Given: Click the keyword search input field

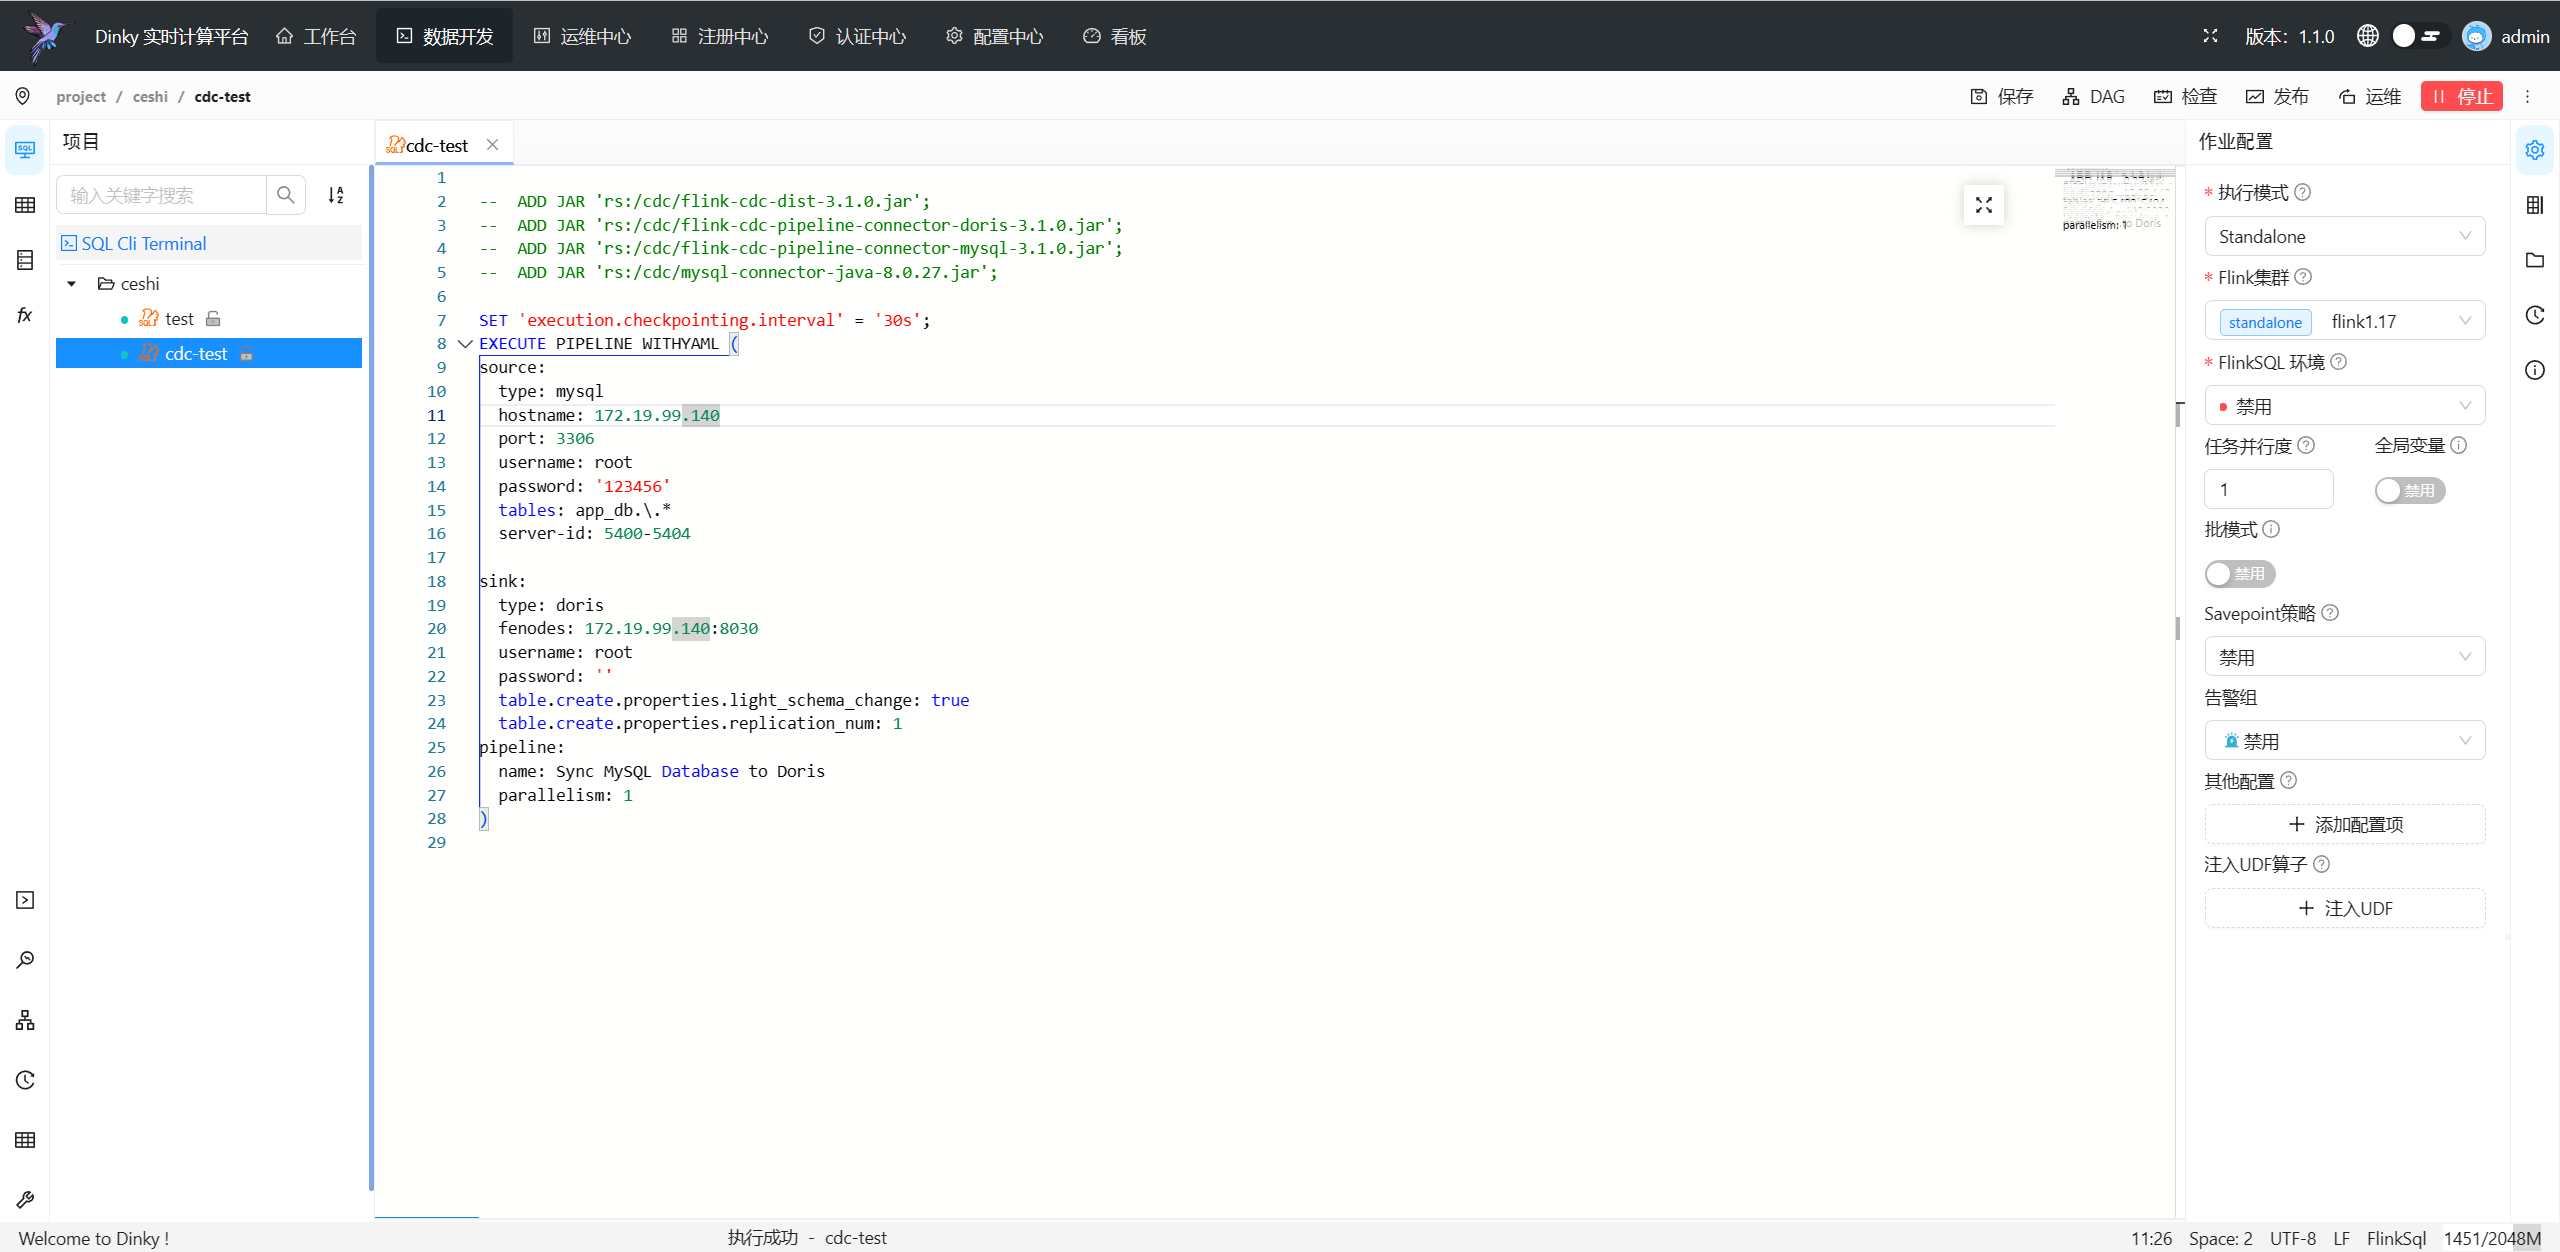Looking at the screenshot, I should pos(161,195).
